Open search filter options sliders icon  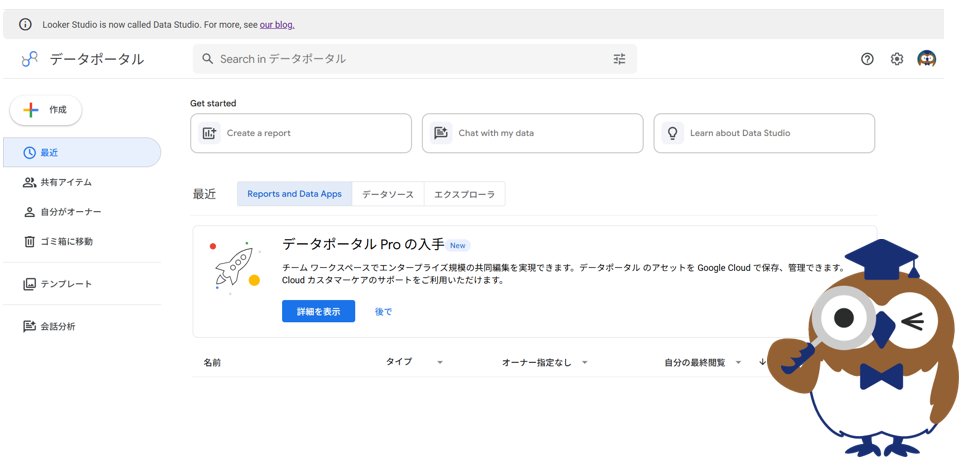pos(619,59)
